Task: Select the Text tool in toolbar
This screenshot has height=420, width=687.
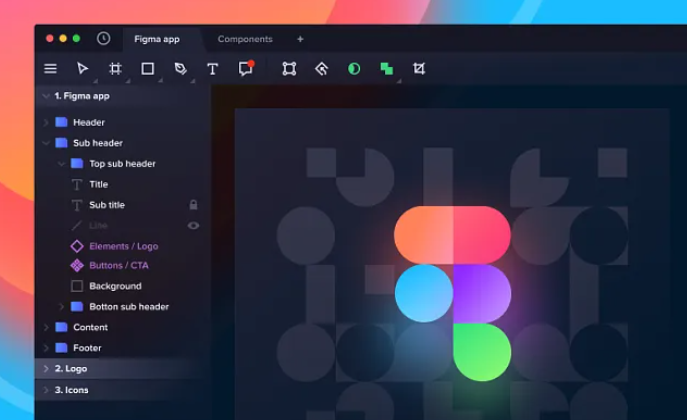Action: pyautogui.click(x=212, y=69)
